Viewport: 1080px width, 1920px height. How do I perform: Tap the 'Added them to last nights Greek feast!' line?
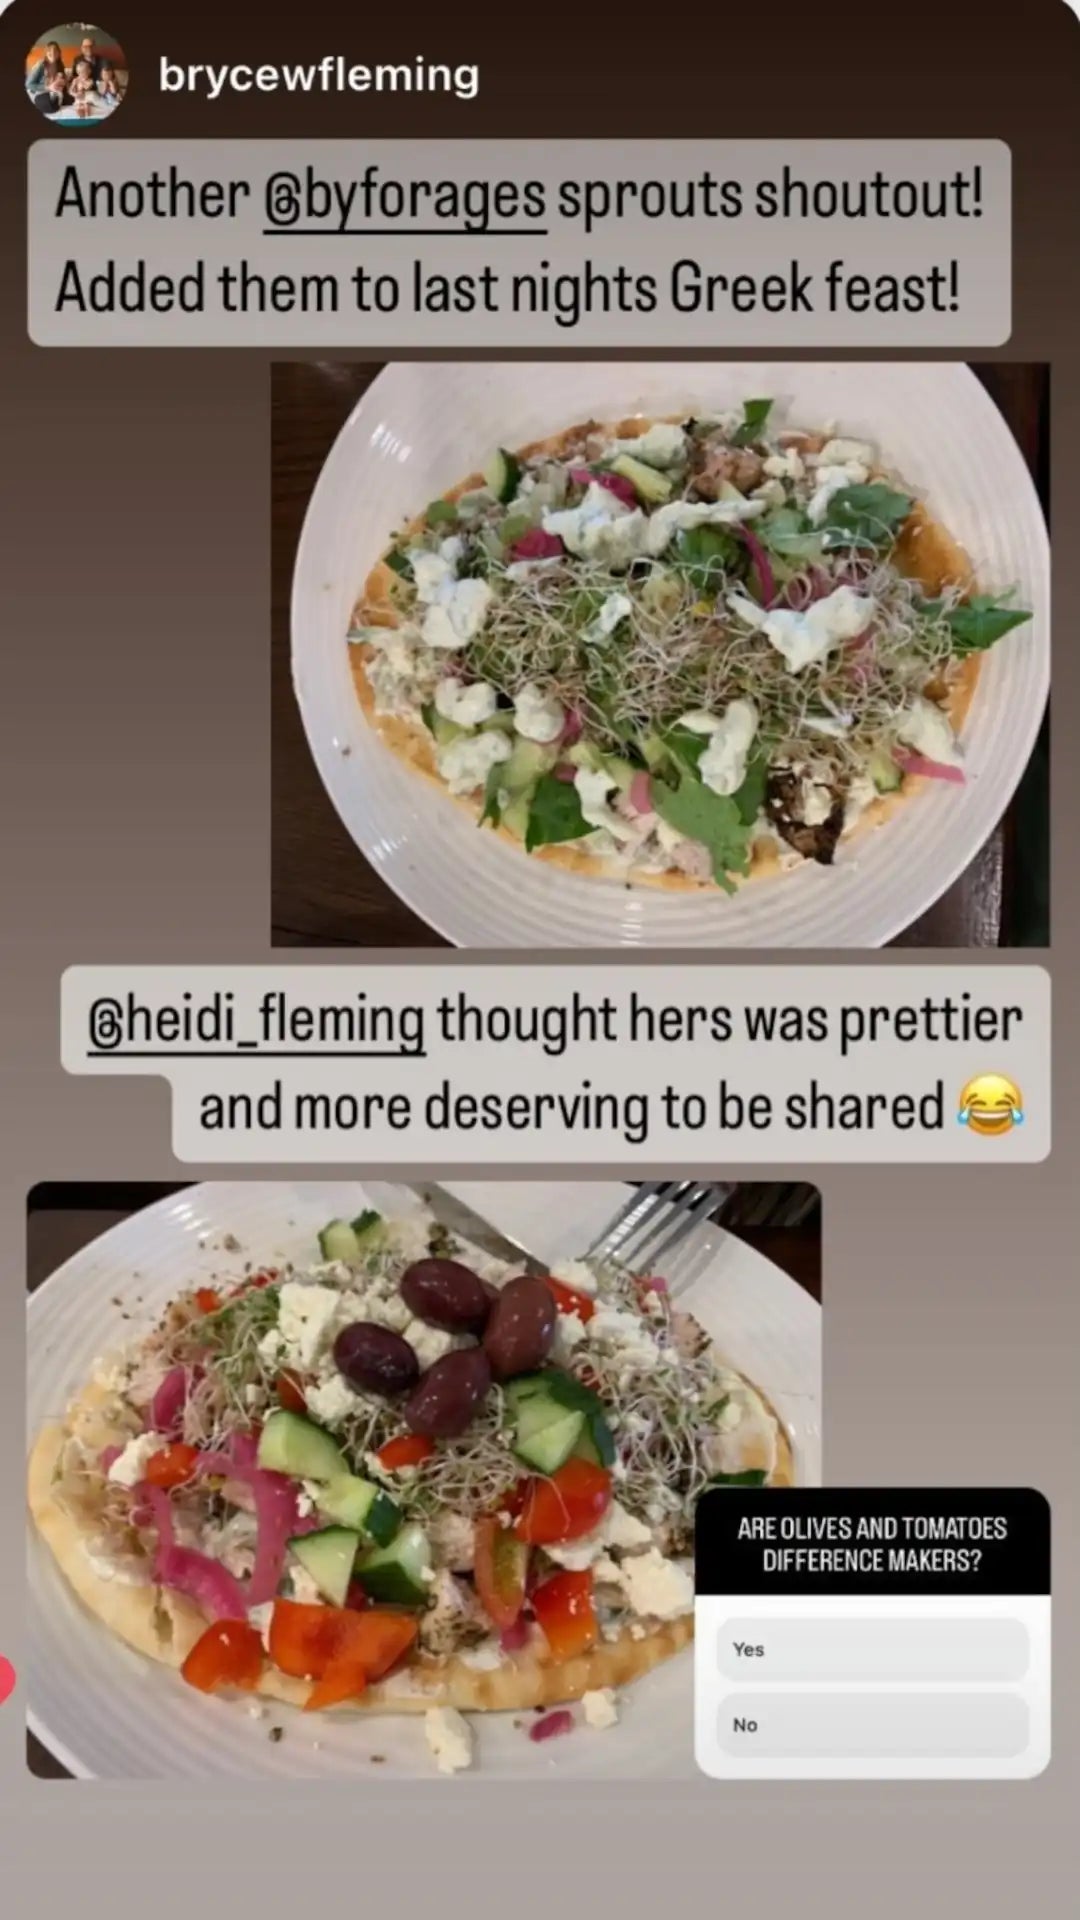point(507,288)
